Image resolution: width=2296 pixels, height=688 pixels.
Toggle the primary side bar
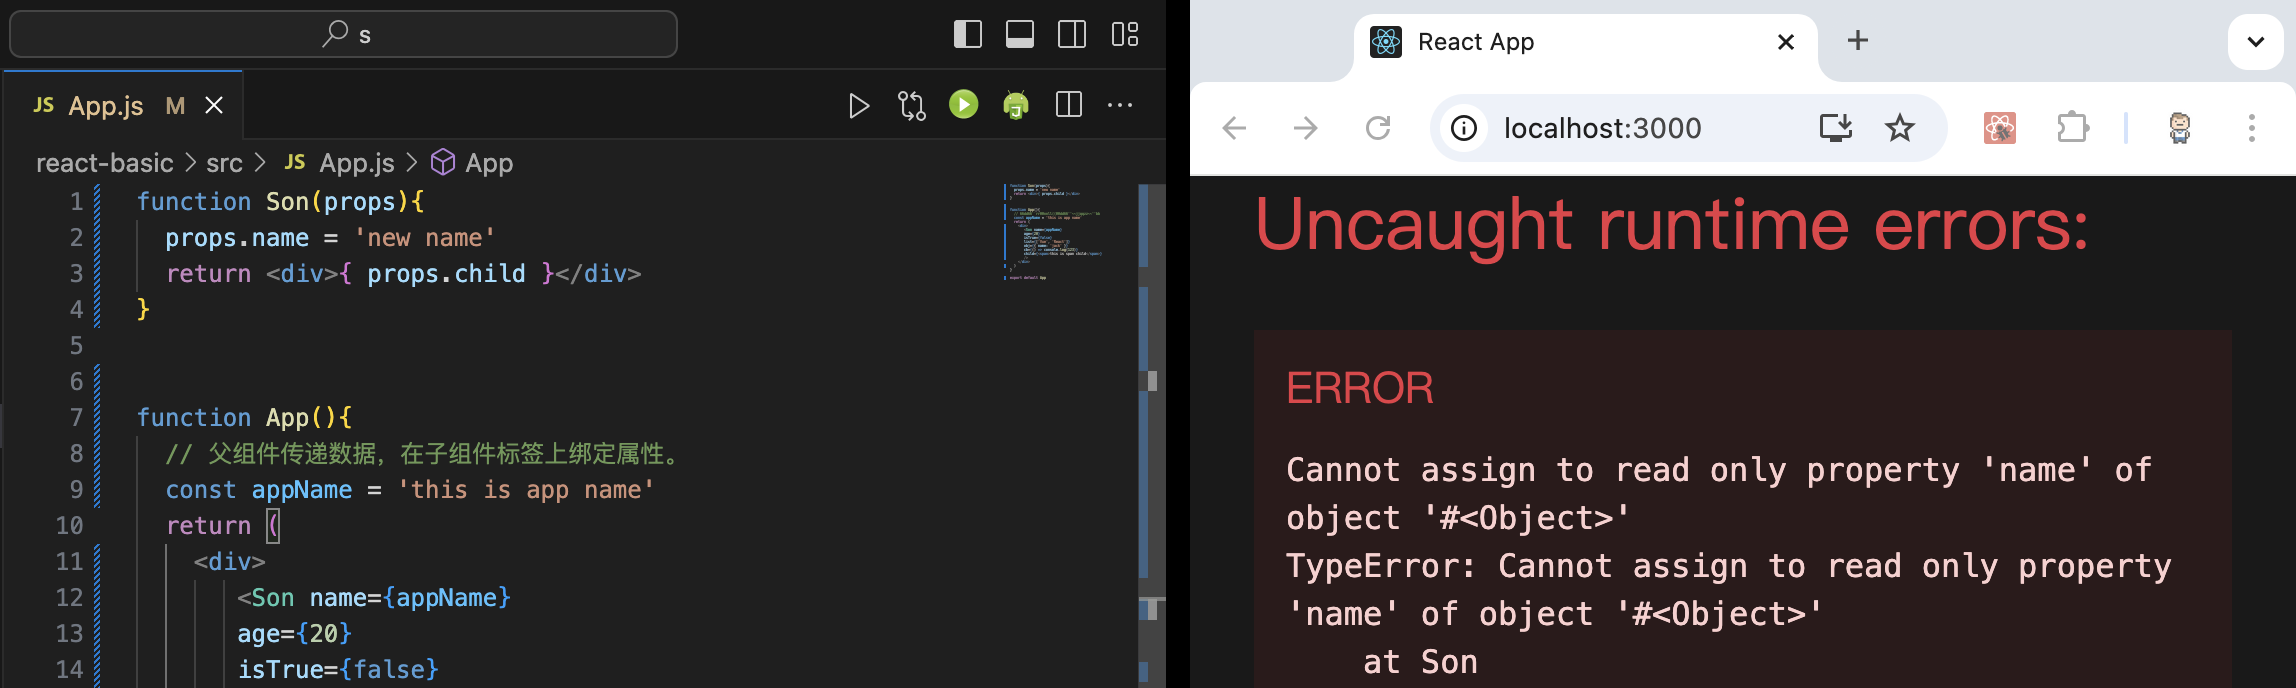(967, 35)
